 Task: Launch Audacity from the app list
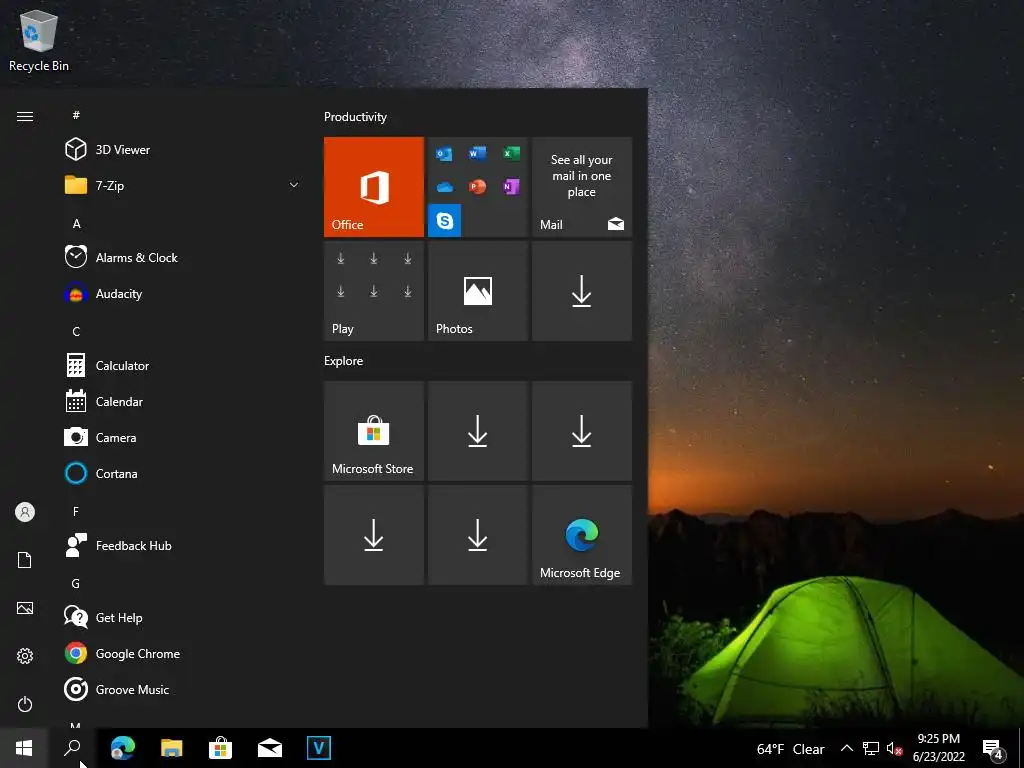point(183,294)
